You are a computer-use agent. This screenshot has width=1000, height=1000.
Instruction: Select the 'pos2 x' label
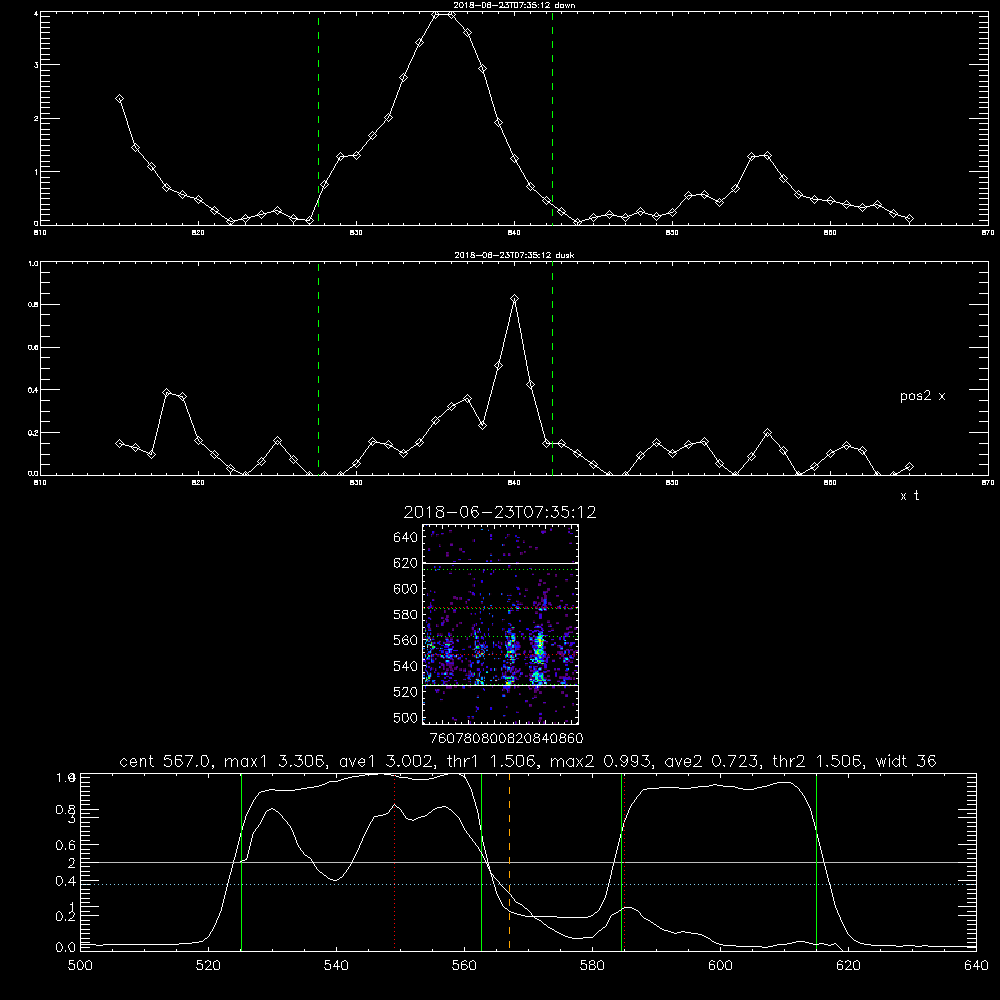pos(922,396)
